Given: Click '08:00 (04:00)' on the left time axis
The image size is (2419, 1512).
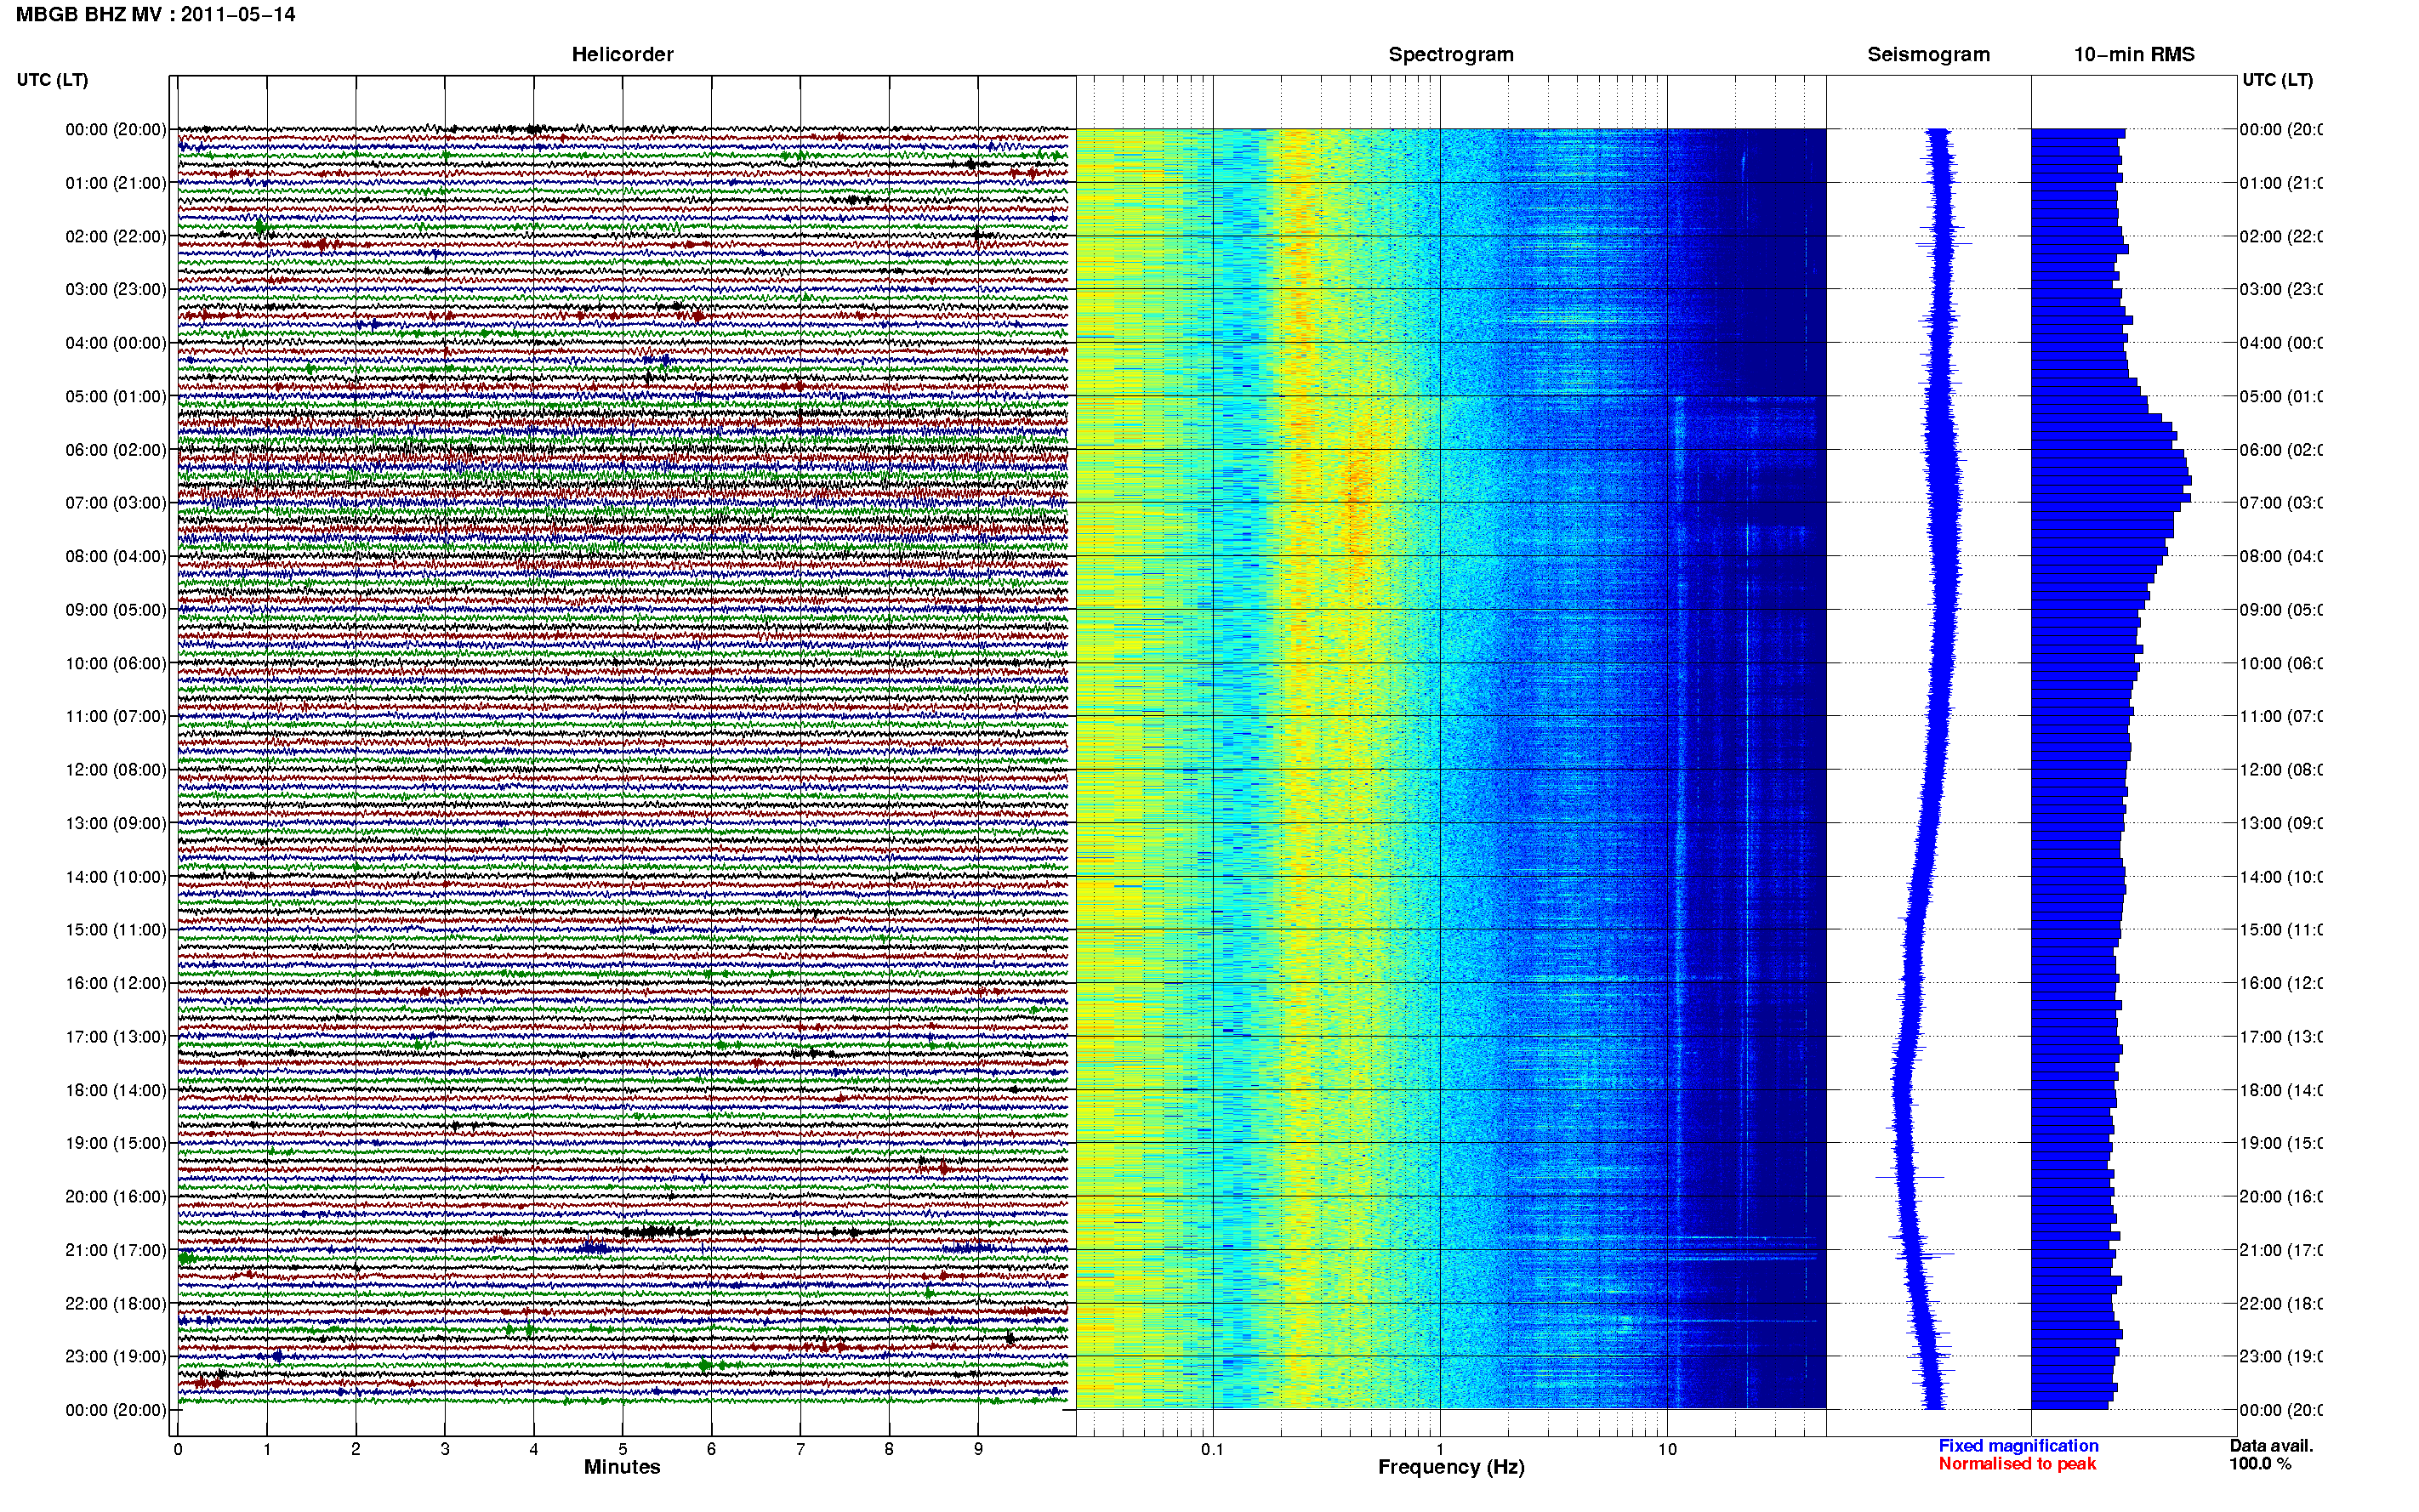Looking at the screenshot, I should point(116,557).
